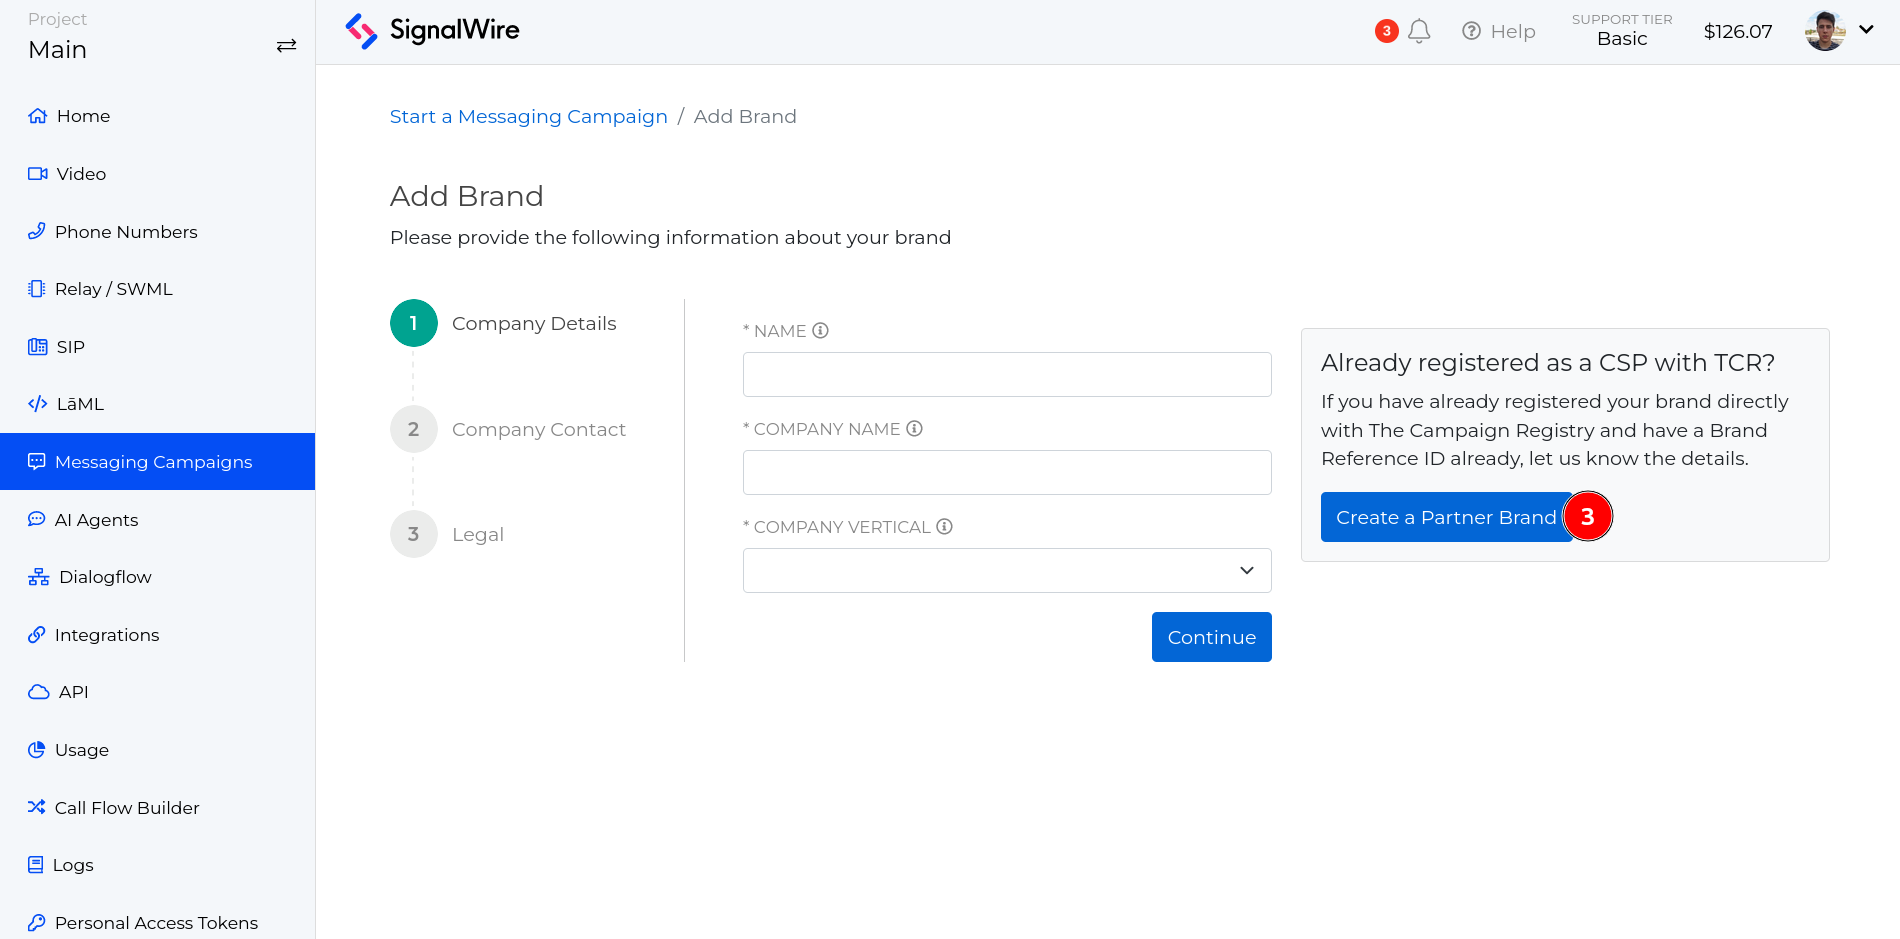Click the notifications bell icon
Viewport: 1900px width, 939px height.
pyautogui.click(x=1419, y=31)
